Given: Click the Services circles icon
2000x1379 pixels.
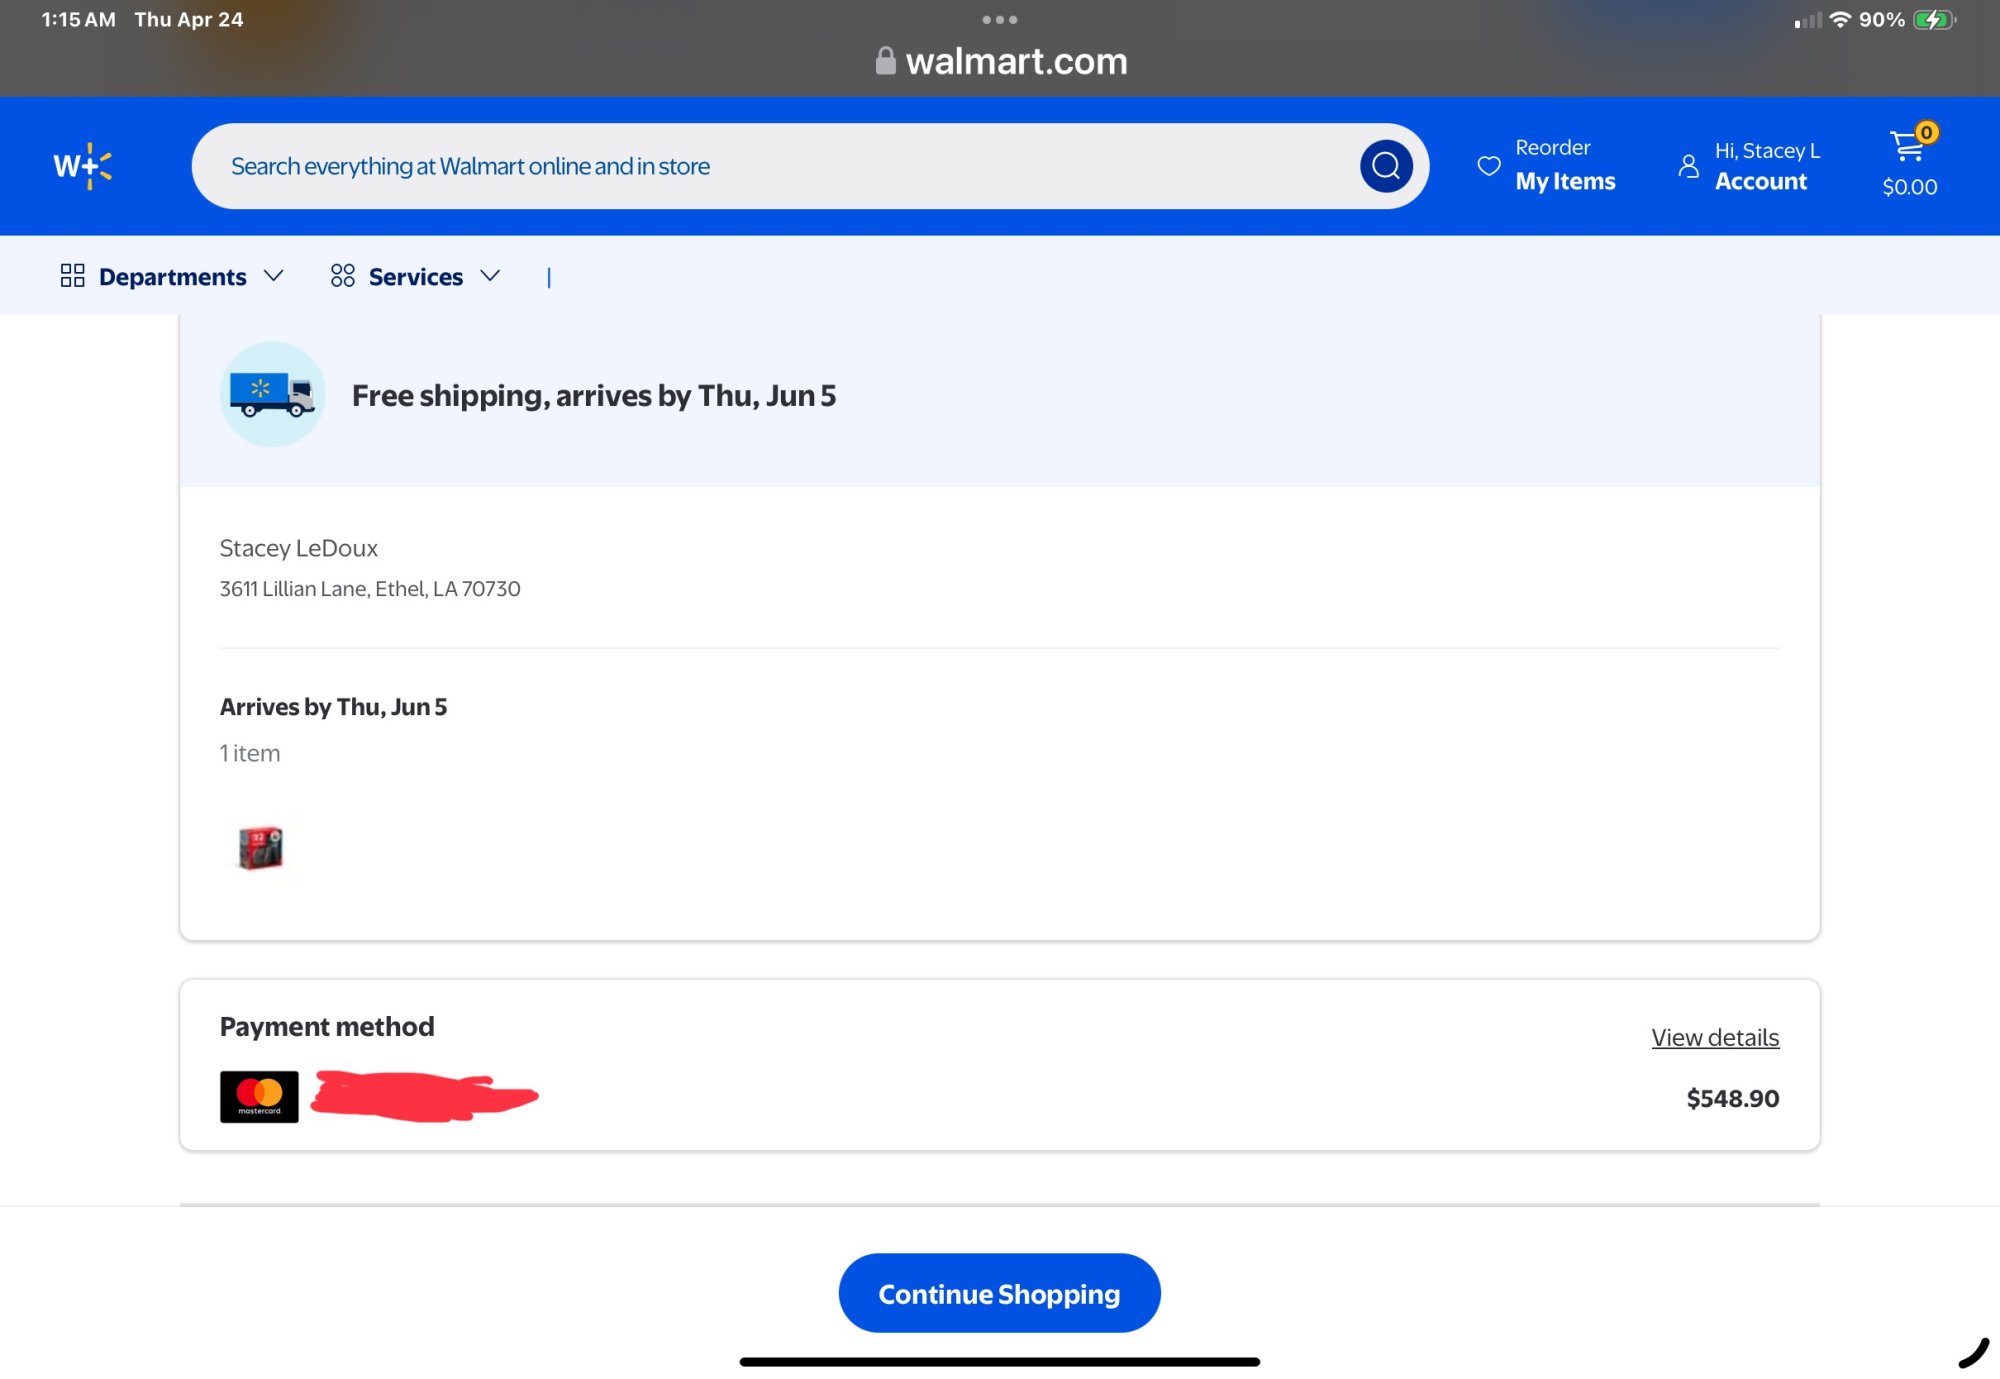Looking at the screenshot, I should tap(342, 276).
